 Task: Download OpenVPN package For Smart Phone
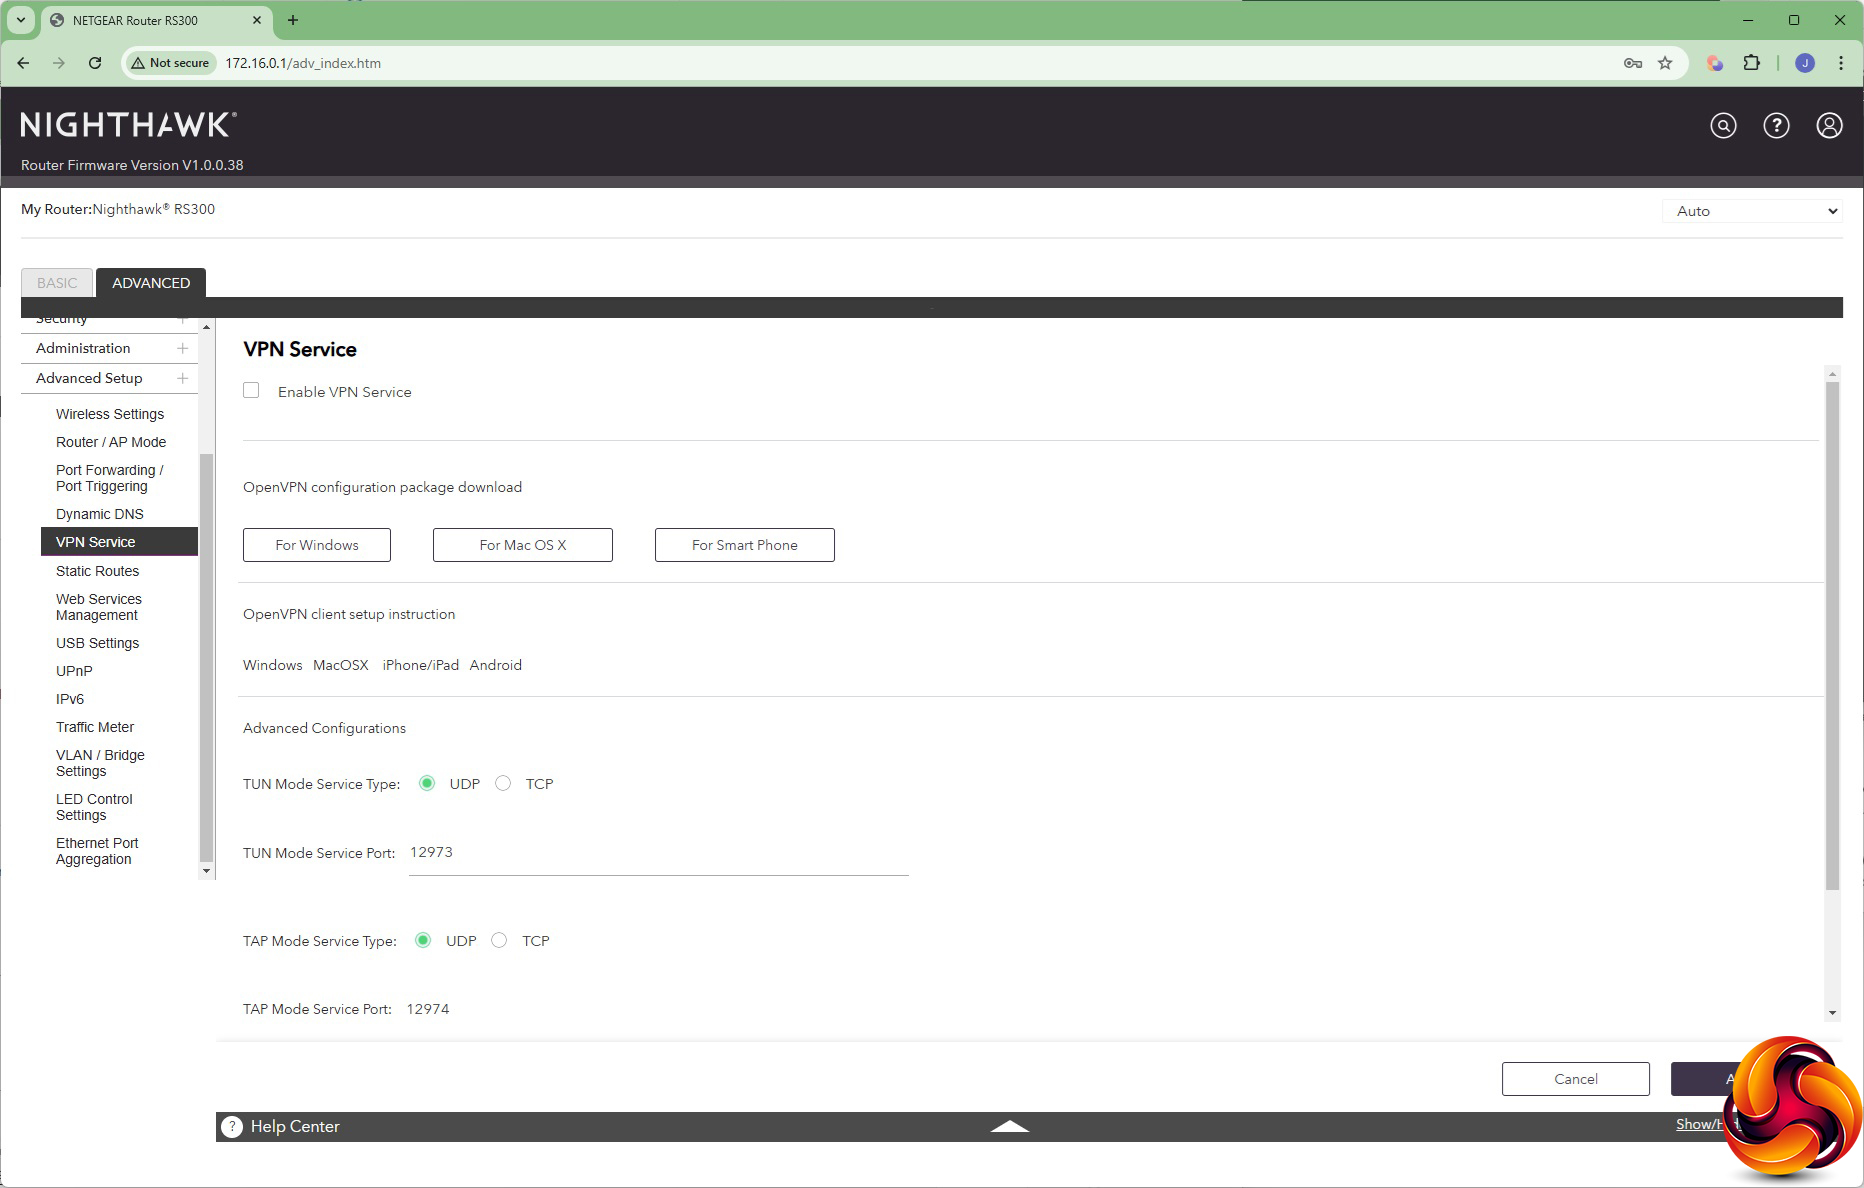745,545
